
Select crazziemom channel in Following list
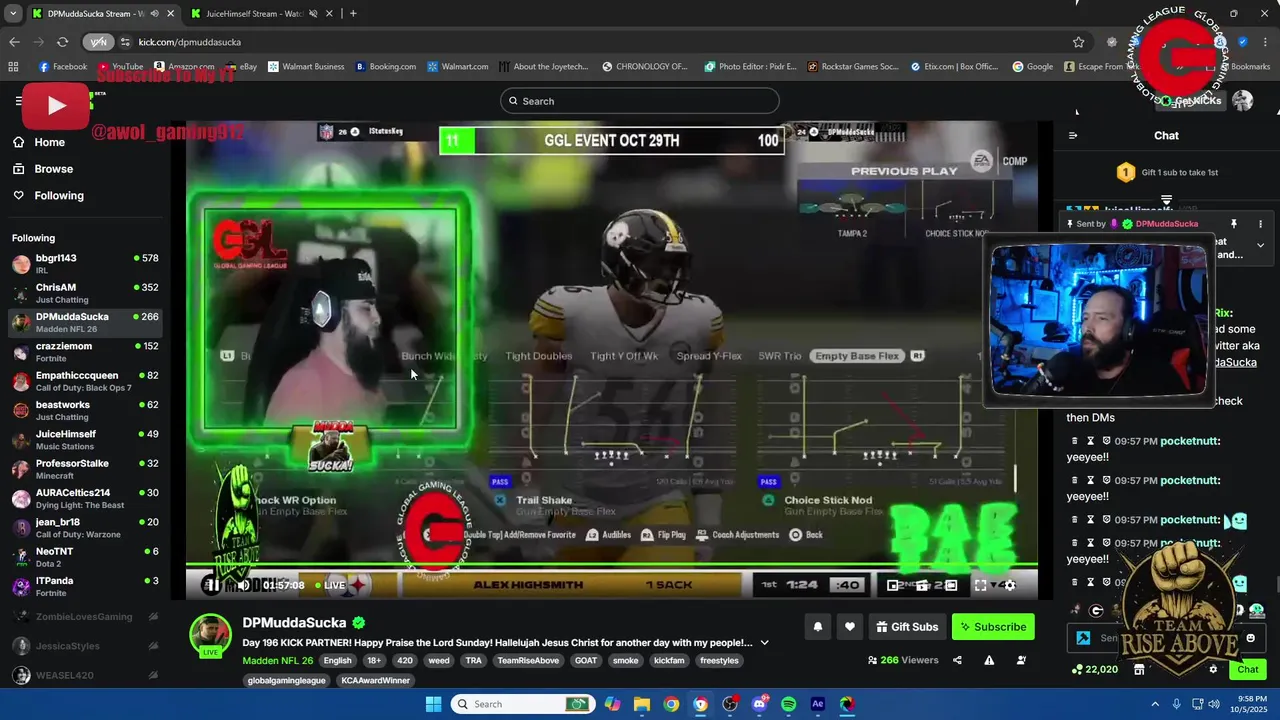click(x=85, y=352)
